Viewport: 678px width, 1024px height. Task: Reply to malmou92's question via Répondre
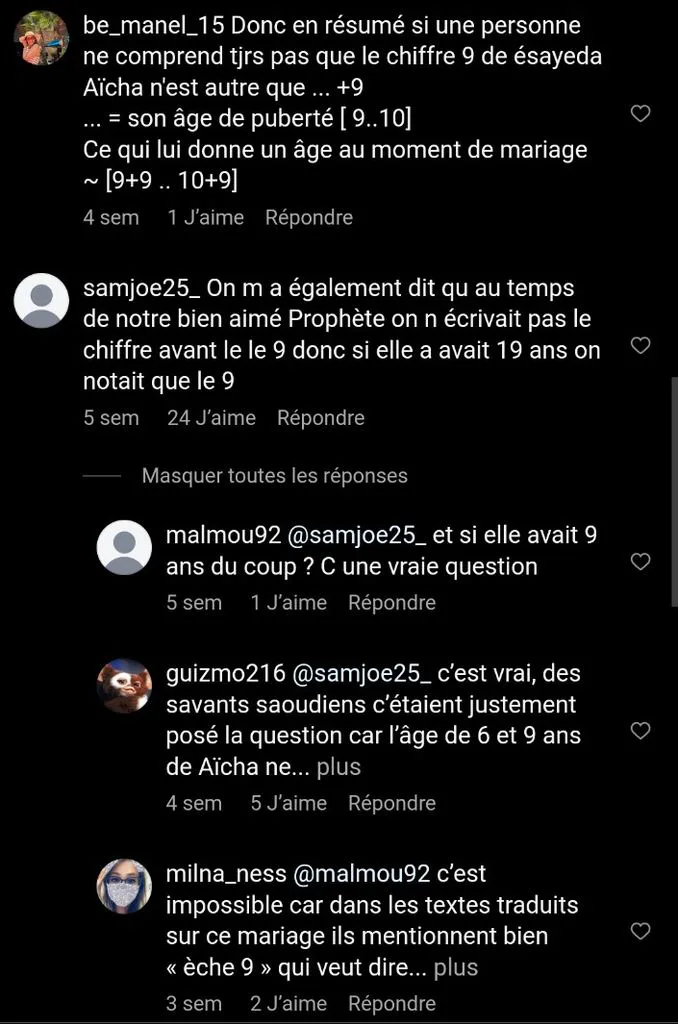392,603
